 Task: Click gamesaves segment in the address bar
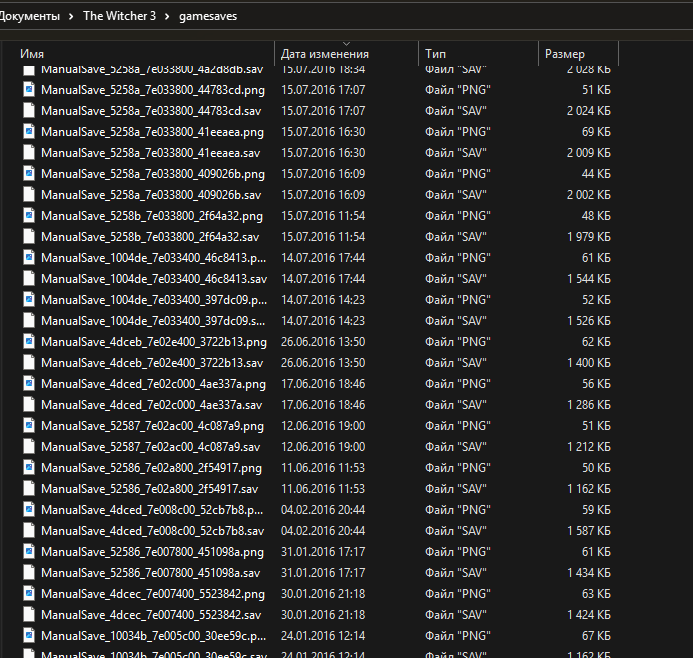pyautogui.click(x=208, y=16)
